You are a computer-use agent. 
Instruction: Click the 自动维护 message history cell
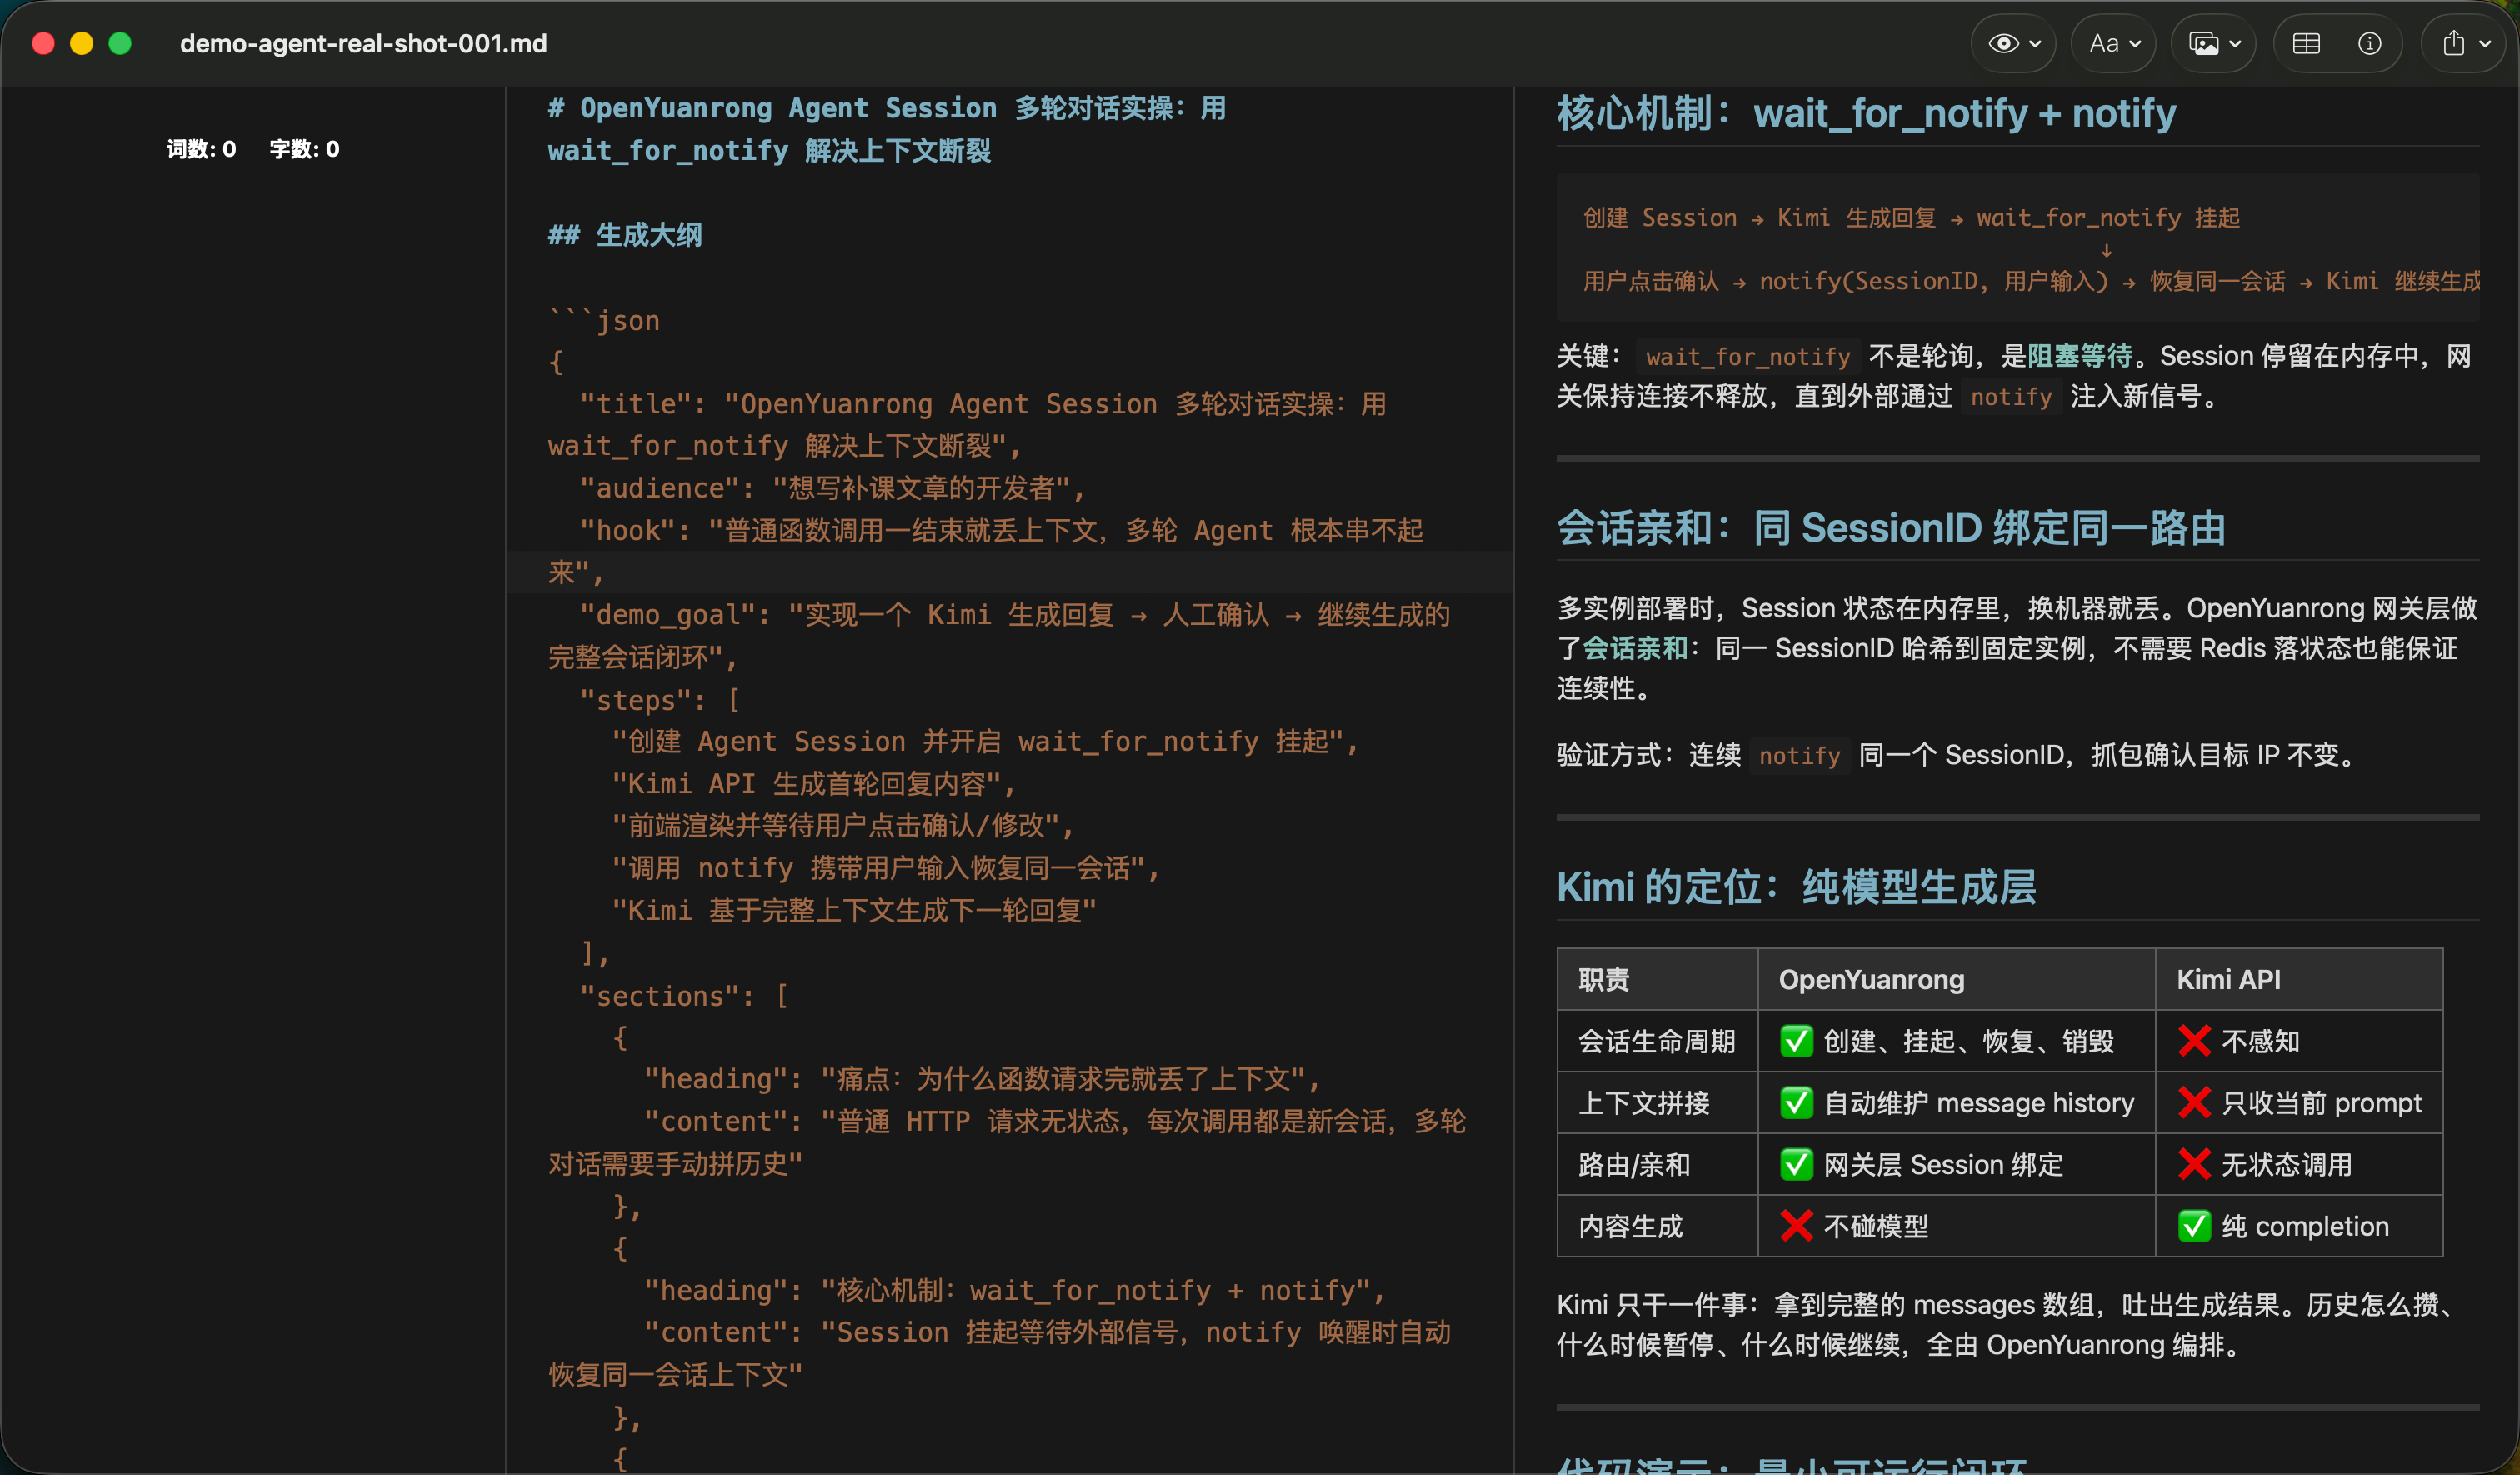tap(1956, 1104)
